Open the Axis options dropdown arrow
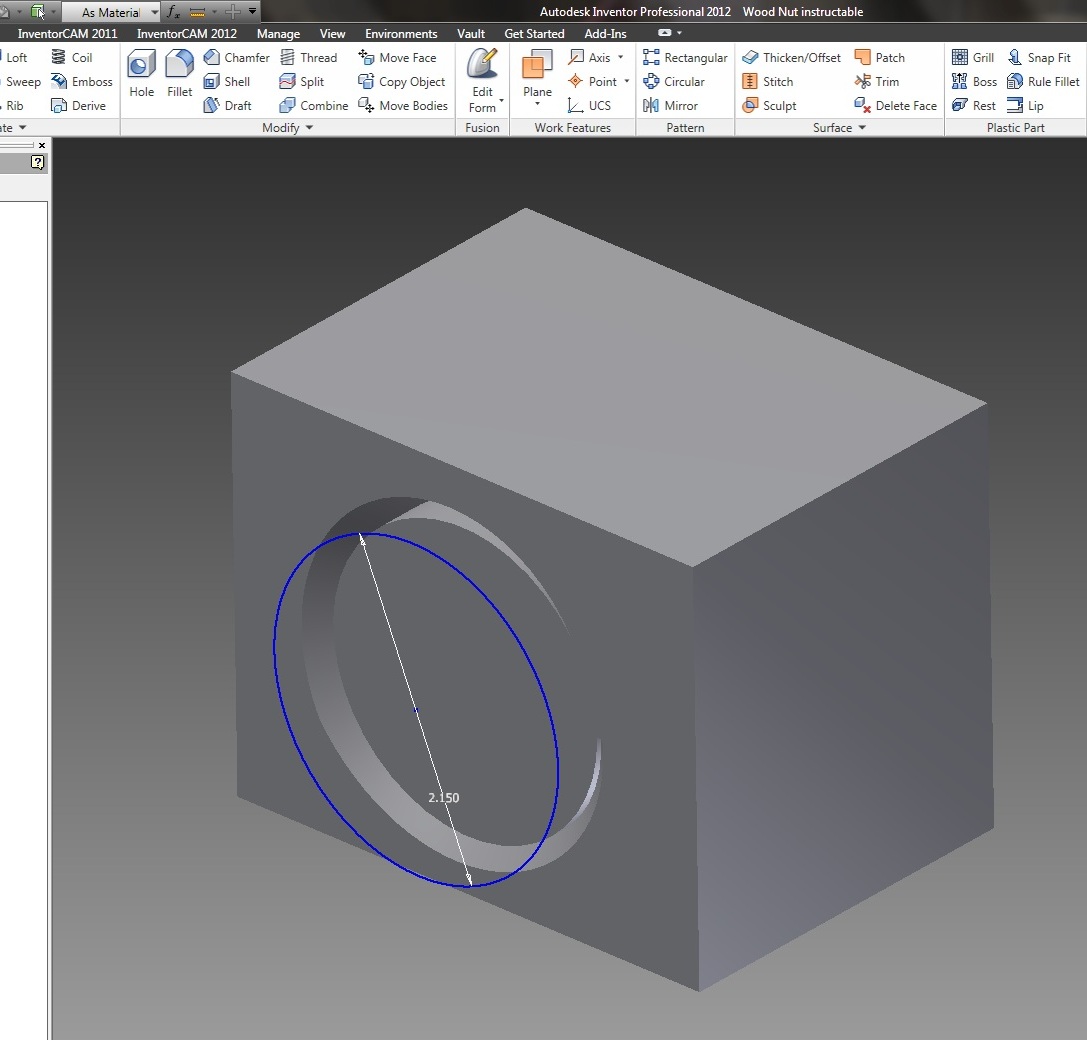 pyautogui.click(x=620, y=57)
